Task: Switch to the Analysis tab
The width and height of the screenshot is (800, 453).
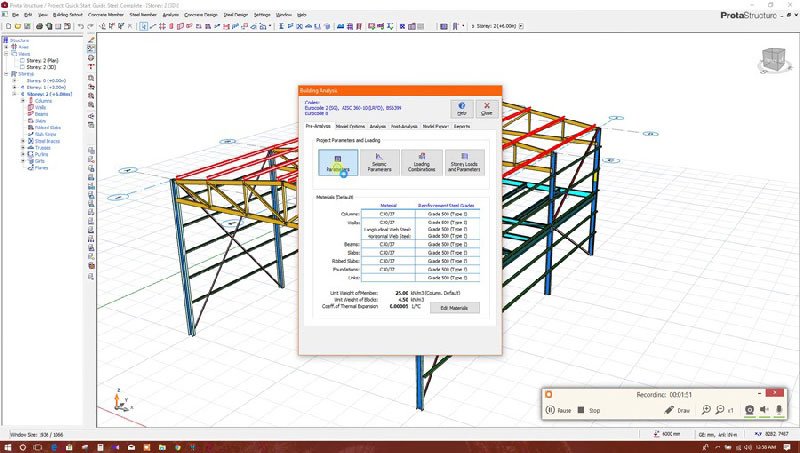Action: 377,127
